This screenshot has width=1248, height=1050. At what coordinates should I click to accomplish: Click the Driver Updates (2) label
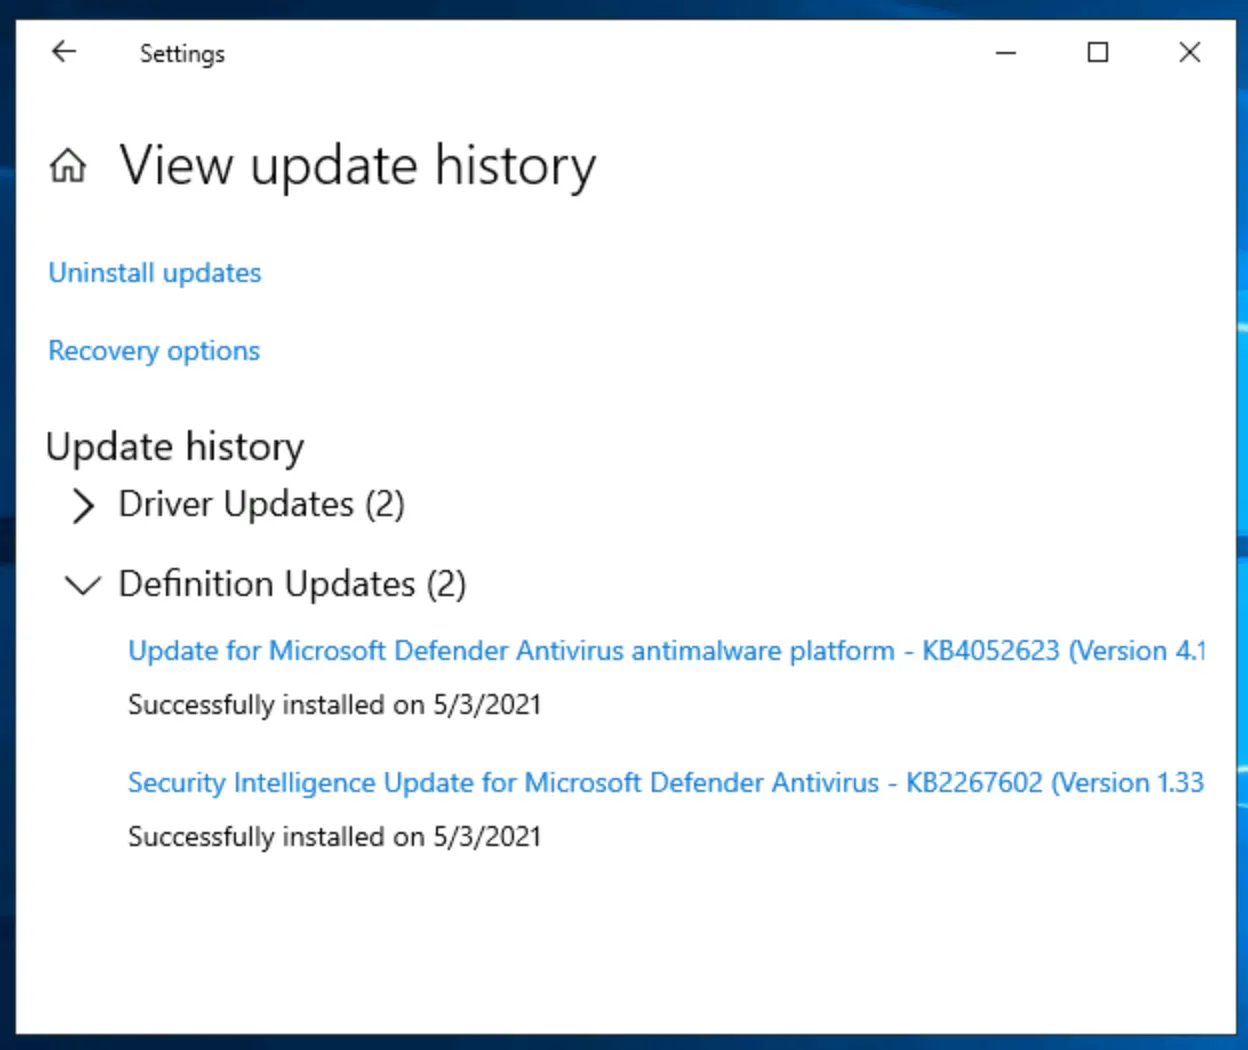(262, 505)
